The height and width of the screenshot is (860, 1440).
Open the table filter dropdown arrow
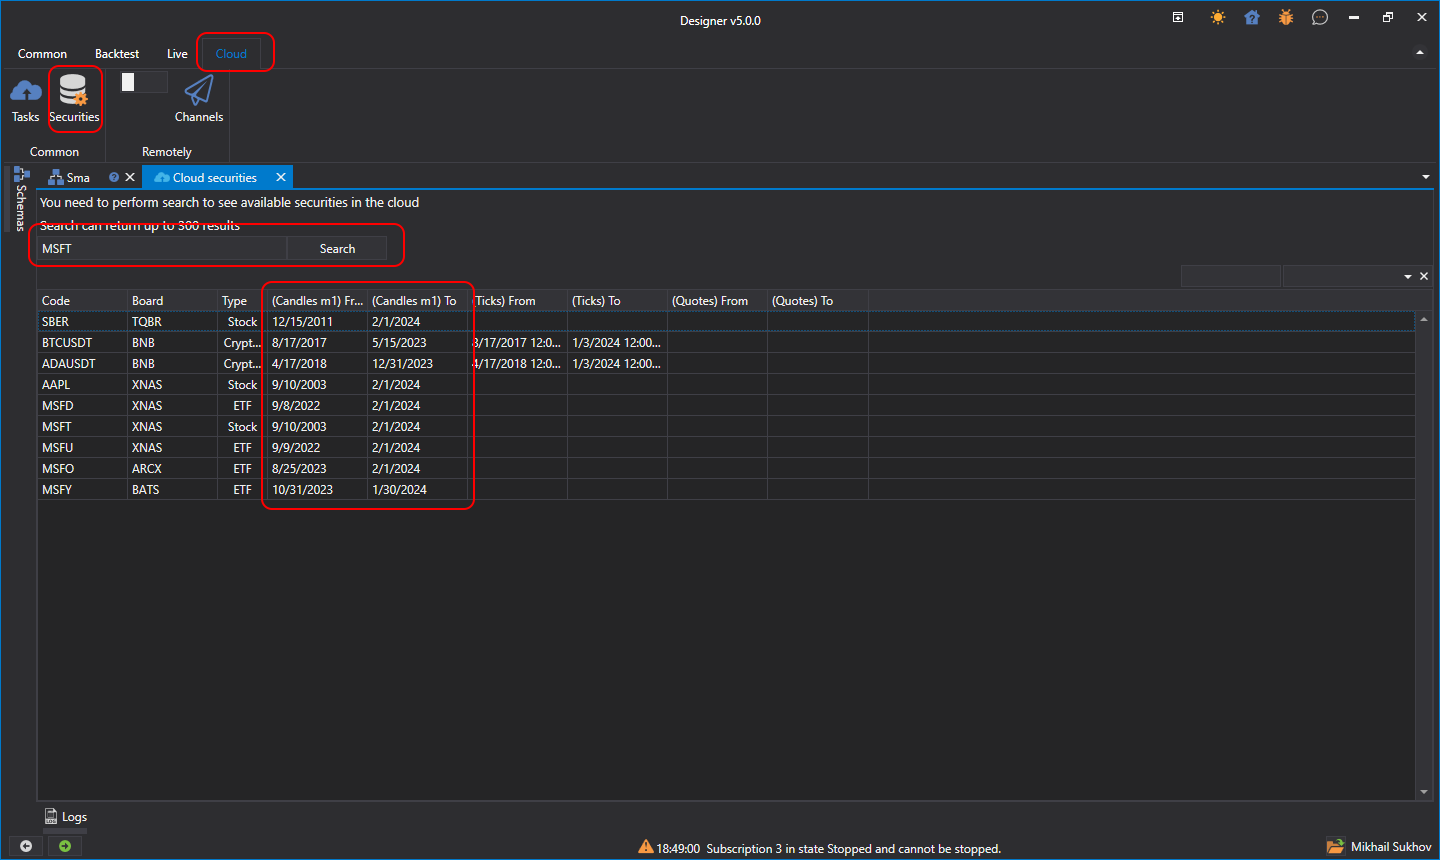coord(1408,276)
